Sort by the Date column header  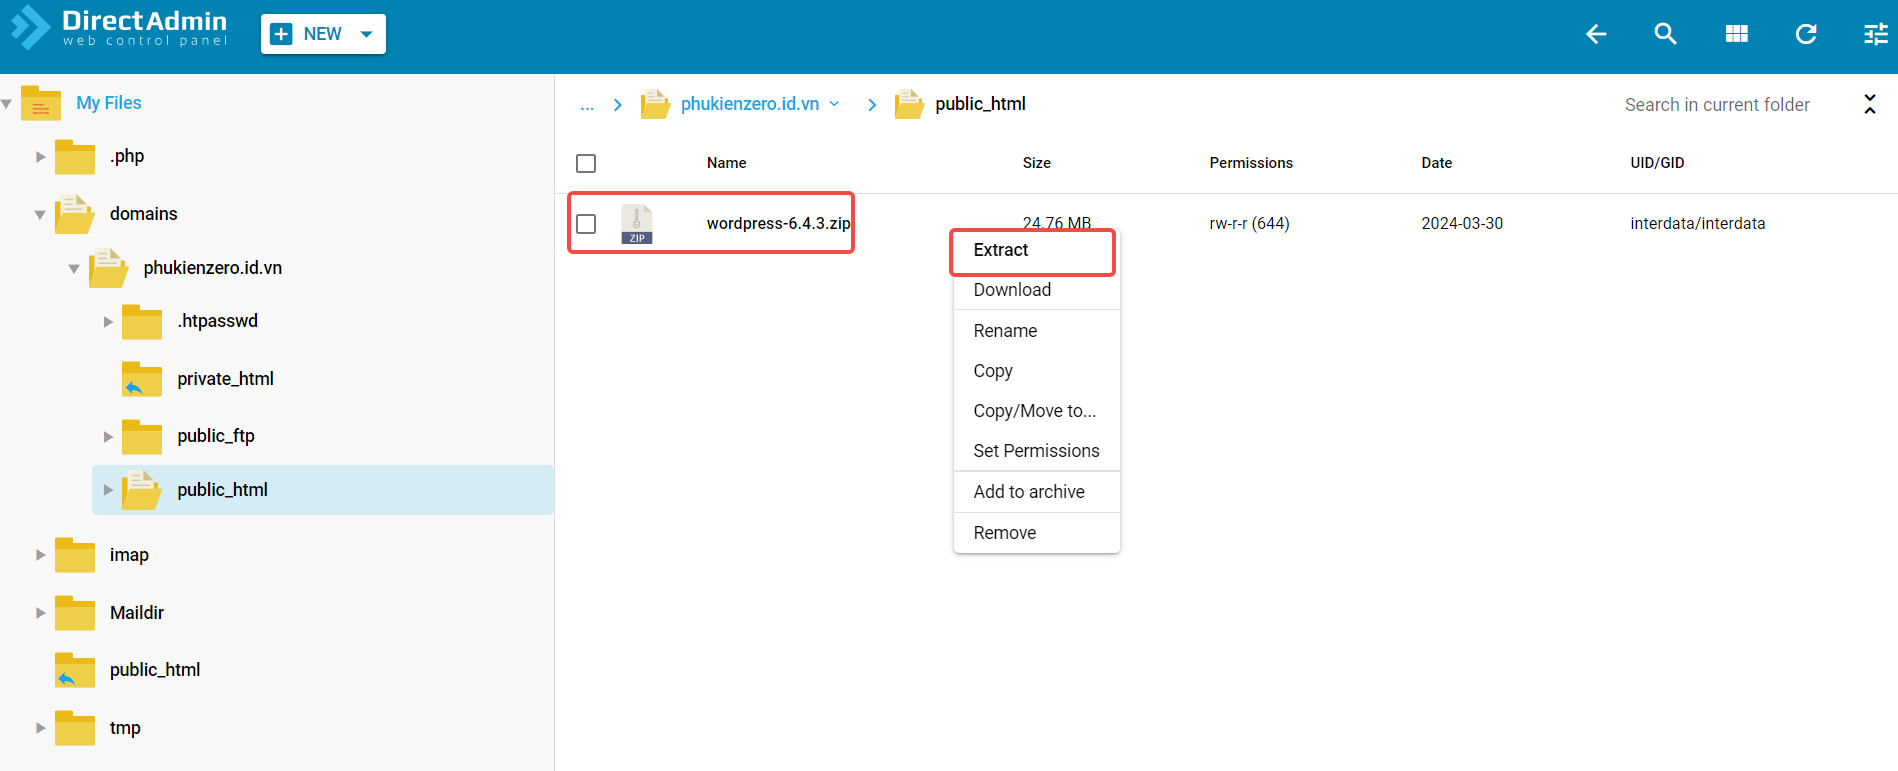pyautogui.click(x=1437, y=163)
